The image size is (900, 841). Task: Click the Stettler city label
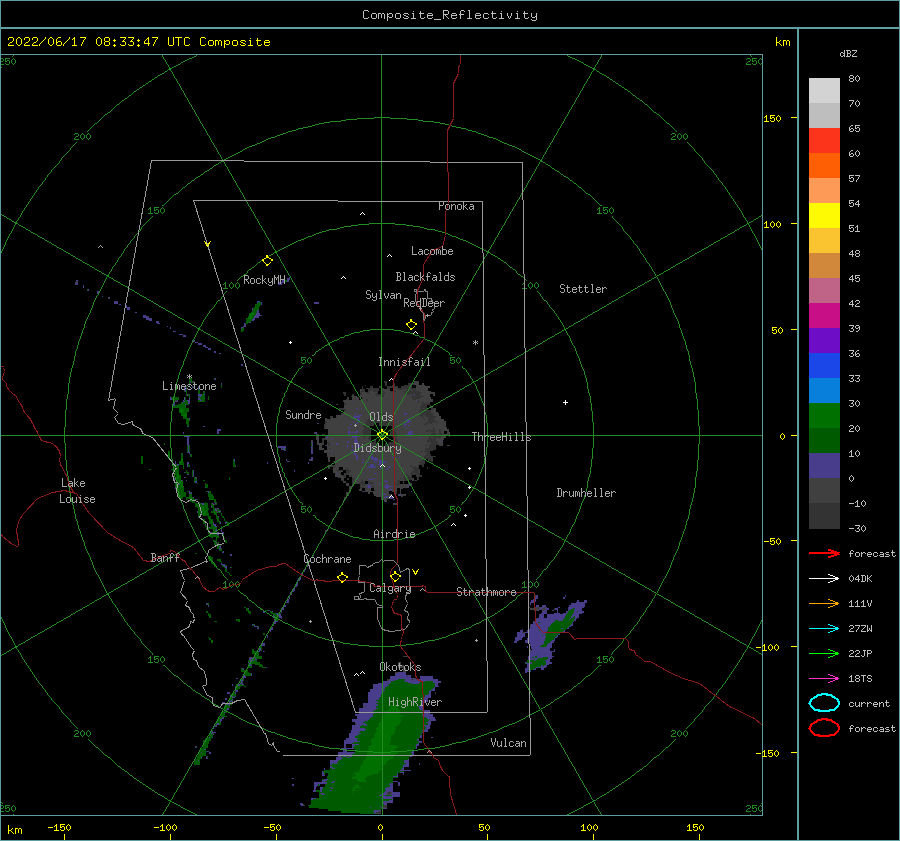[x=583, y=289]
